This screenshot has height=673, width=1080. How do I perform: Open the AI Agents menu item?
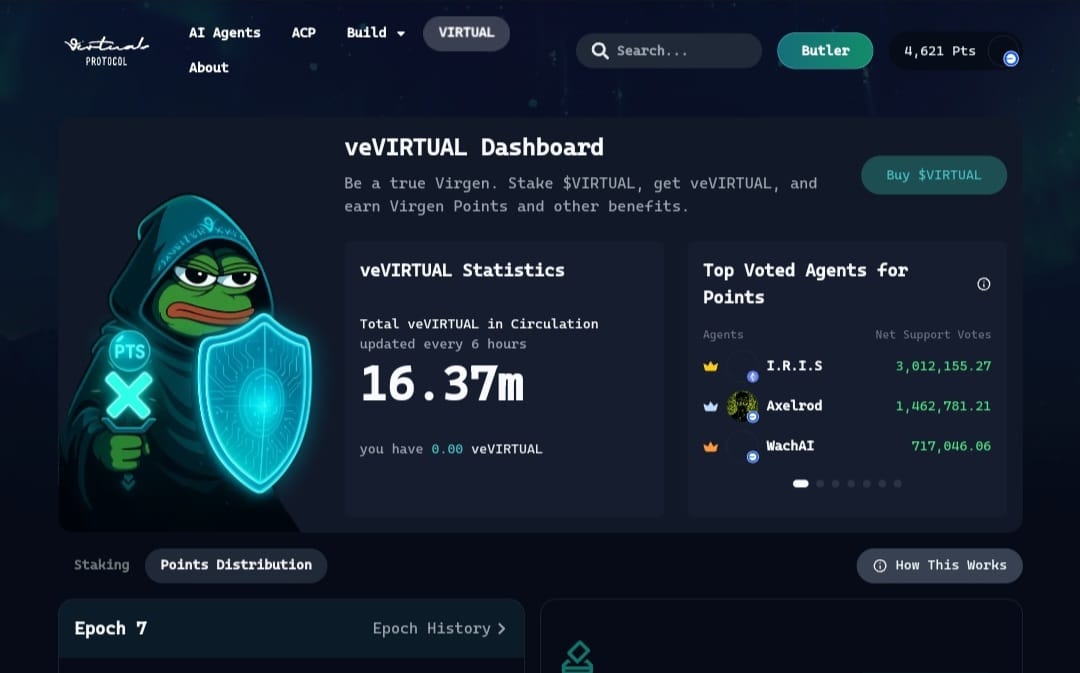click(225, 33)
